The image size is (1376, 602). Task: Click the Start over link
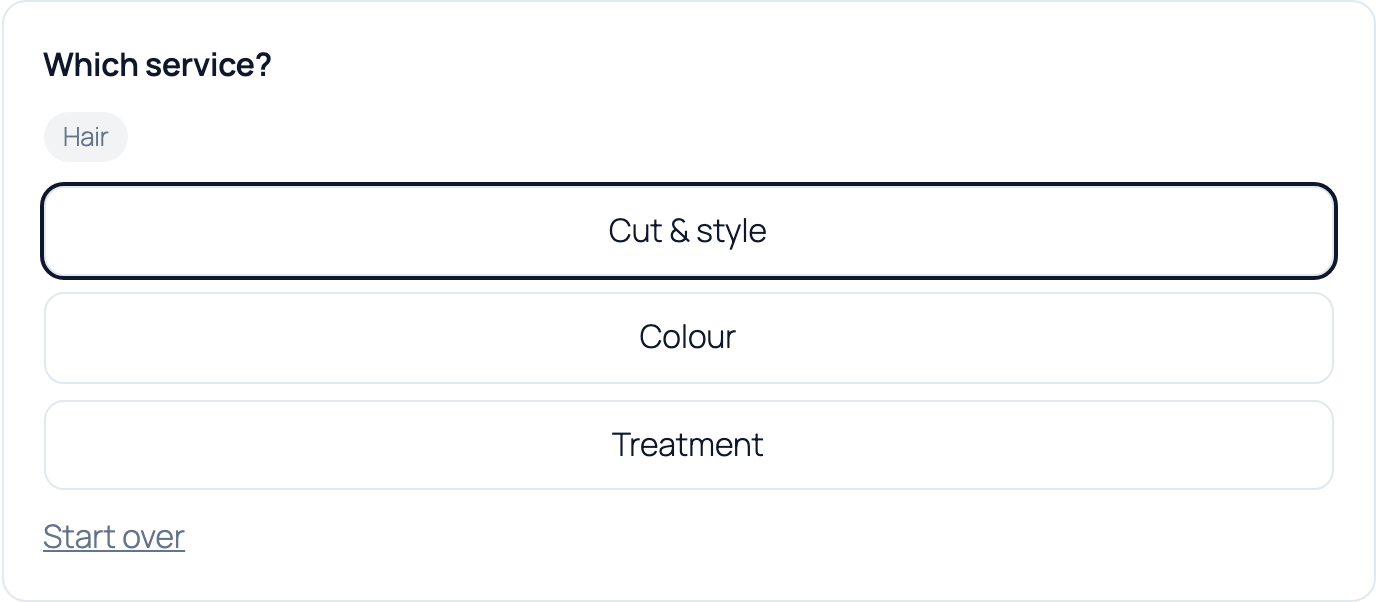pyautogui.click(x=114, y=537)
